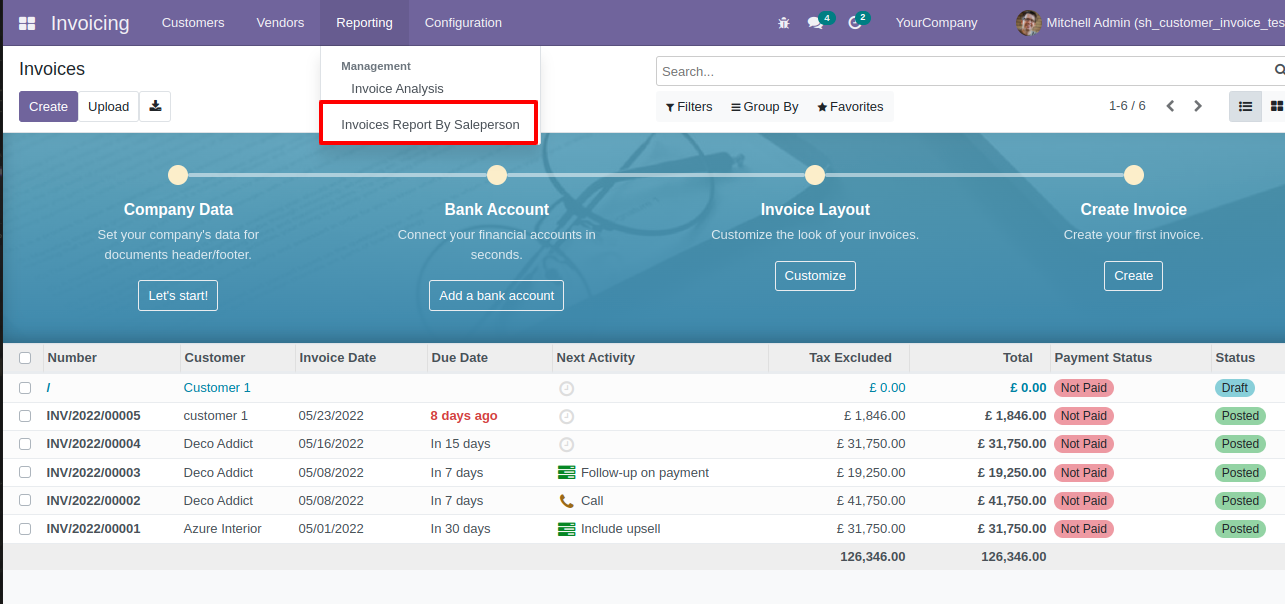Select checkbox for draft Customer 1 row
1285x604 pixels.
pos(25,388)
